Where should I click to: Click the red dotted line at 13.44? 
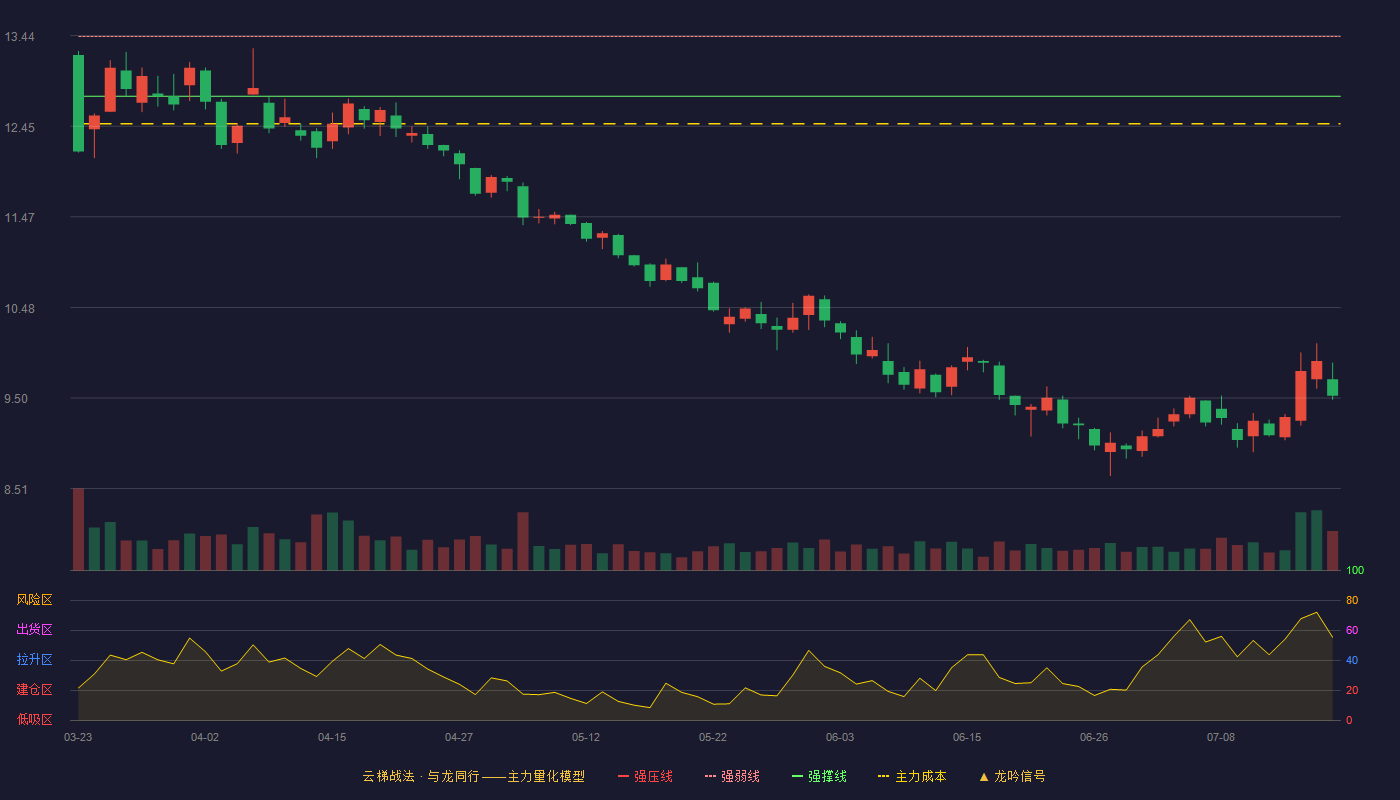(709, 36)
